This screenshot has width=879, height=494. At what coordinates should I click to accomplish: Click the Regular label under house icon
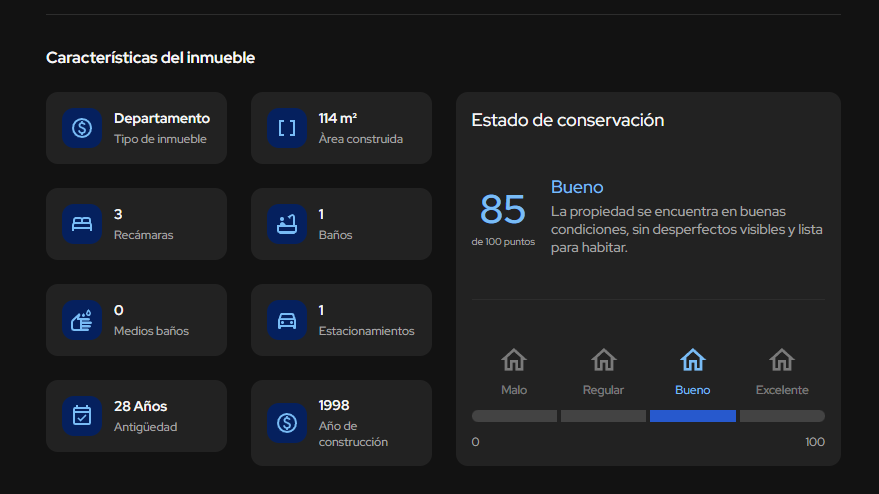coord(603,390)
